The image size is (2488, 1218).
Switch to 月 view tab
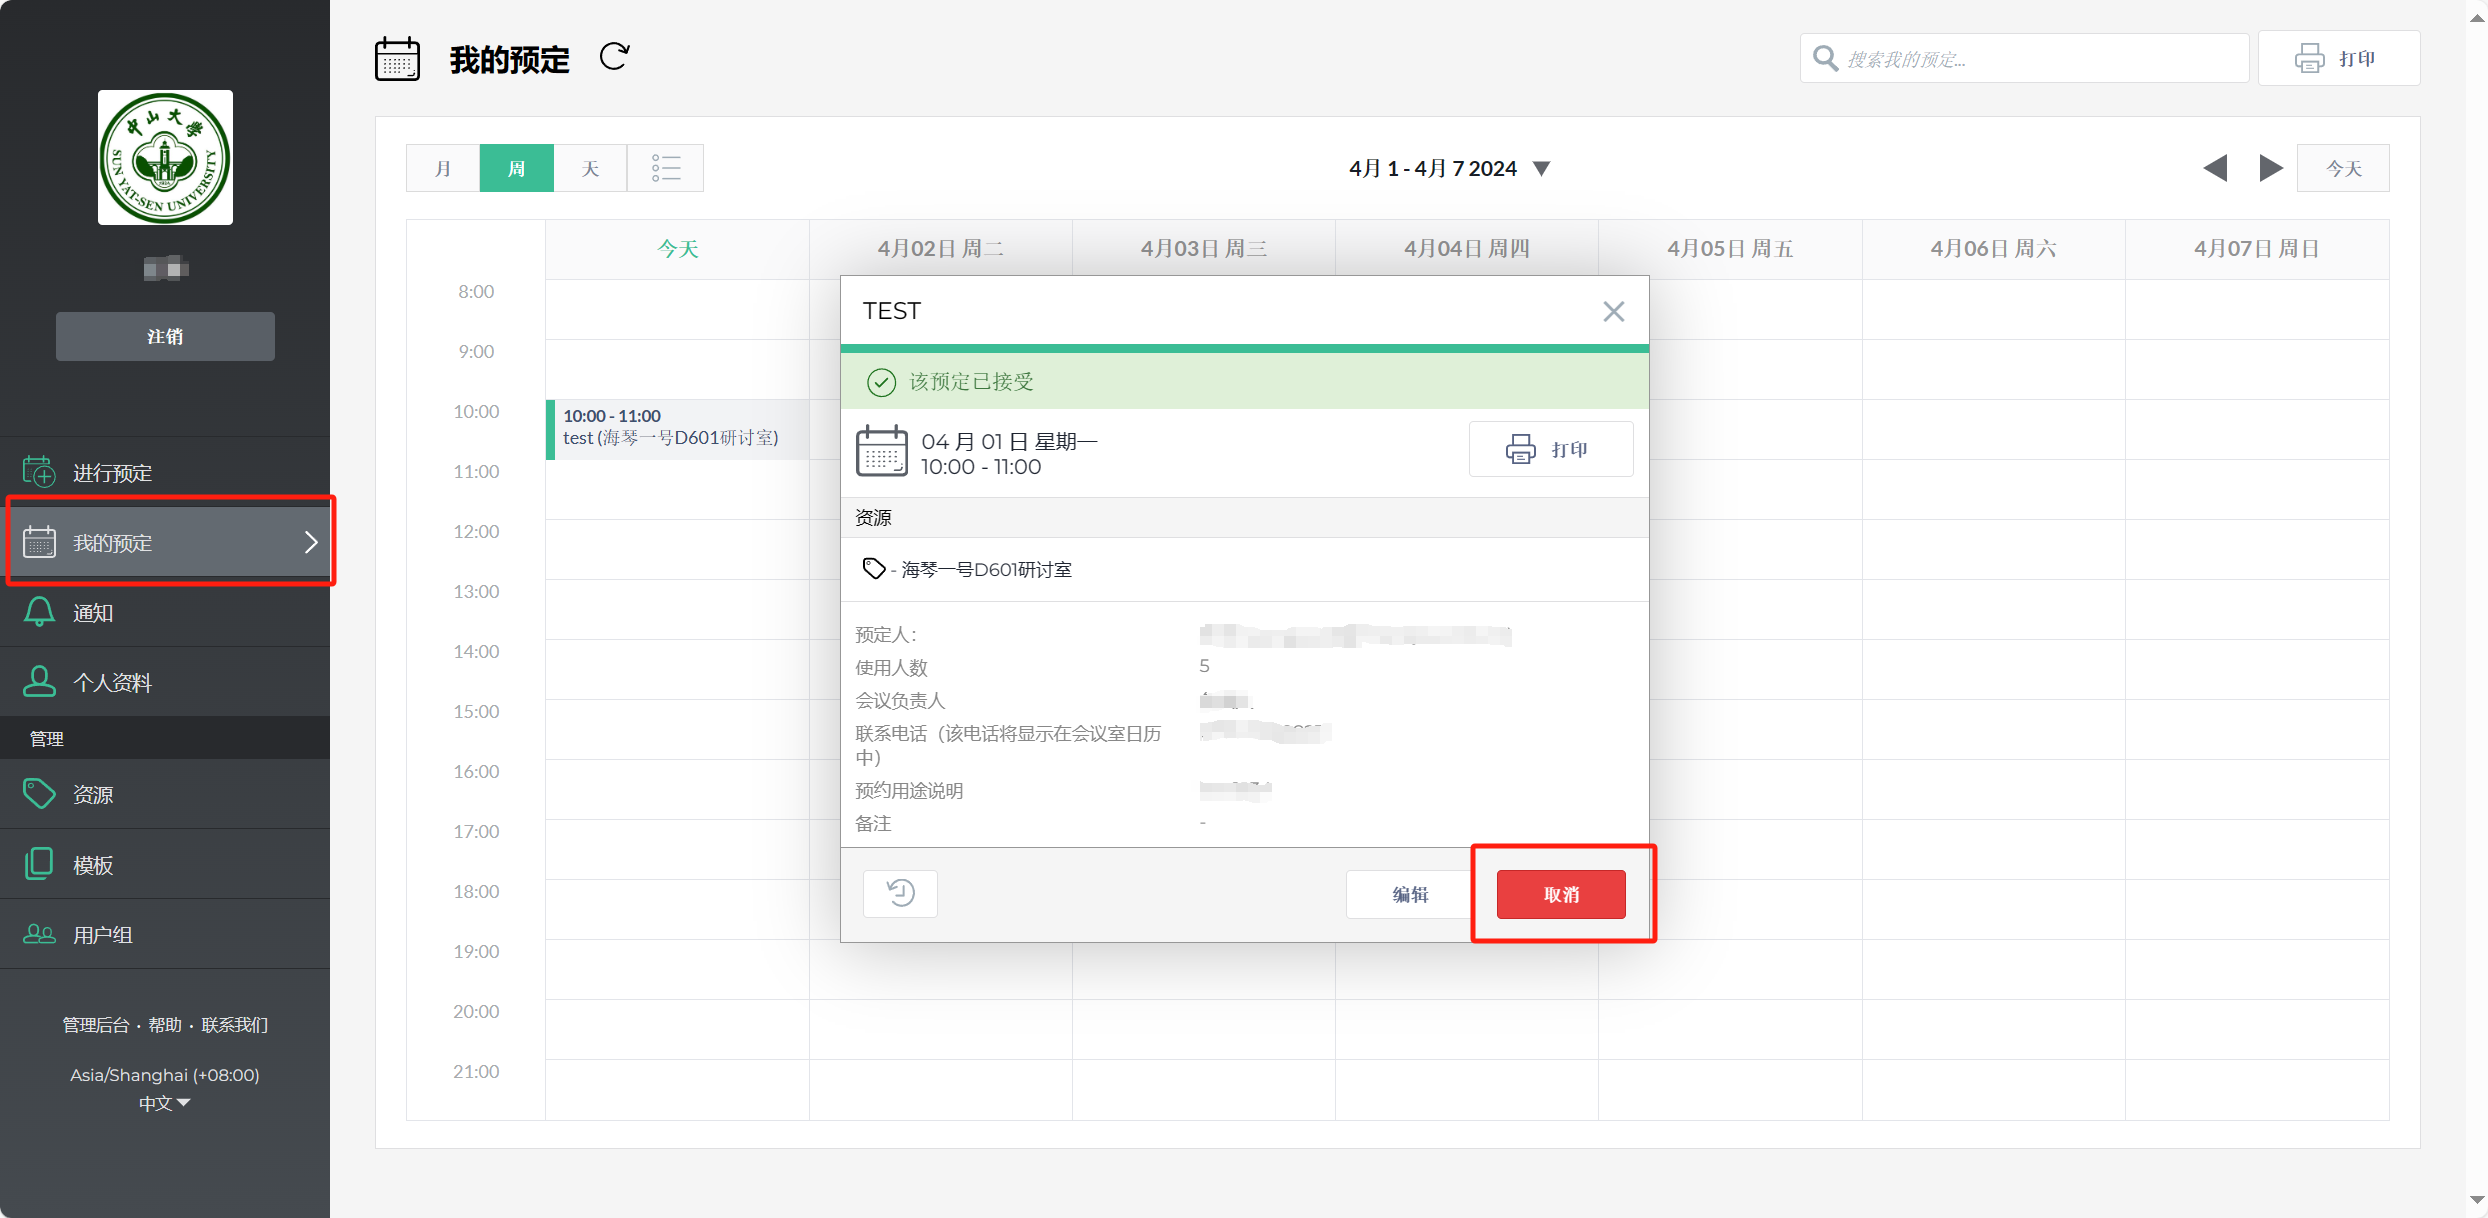point(443,168)
